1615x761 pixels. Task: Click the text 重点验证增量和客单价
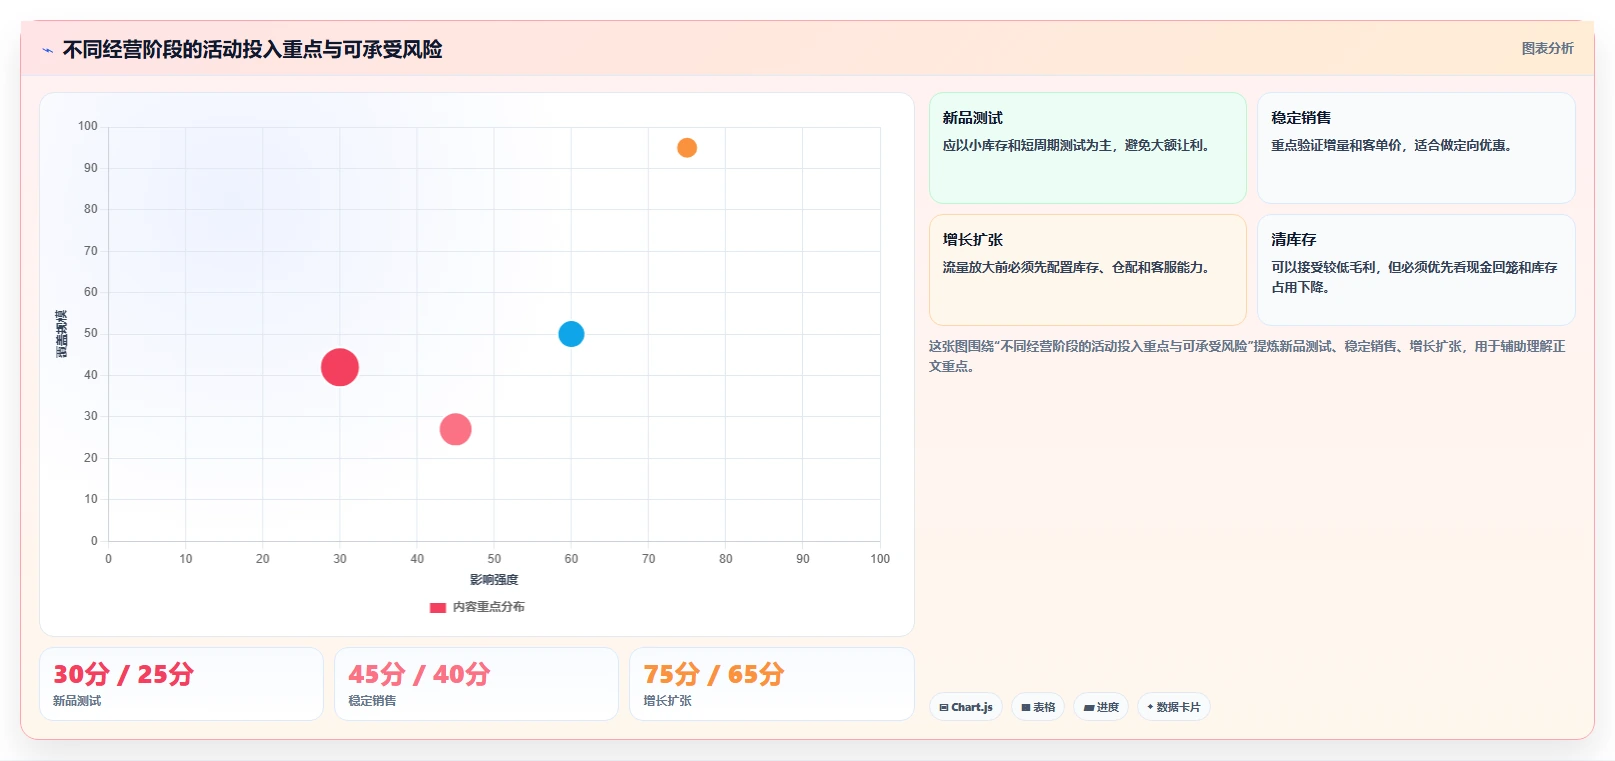[x=1336, y=145]
